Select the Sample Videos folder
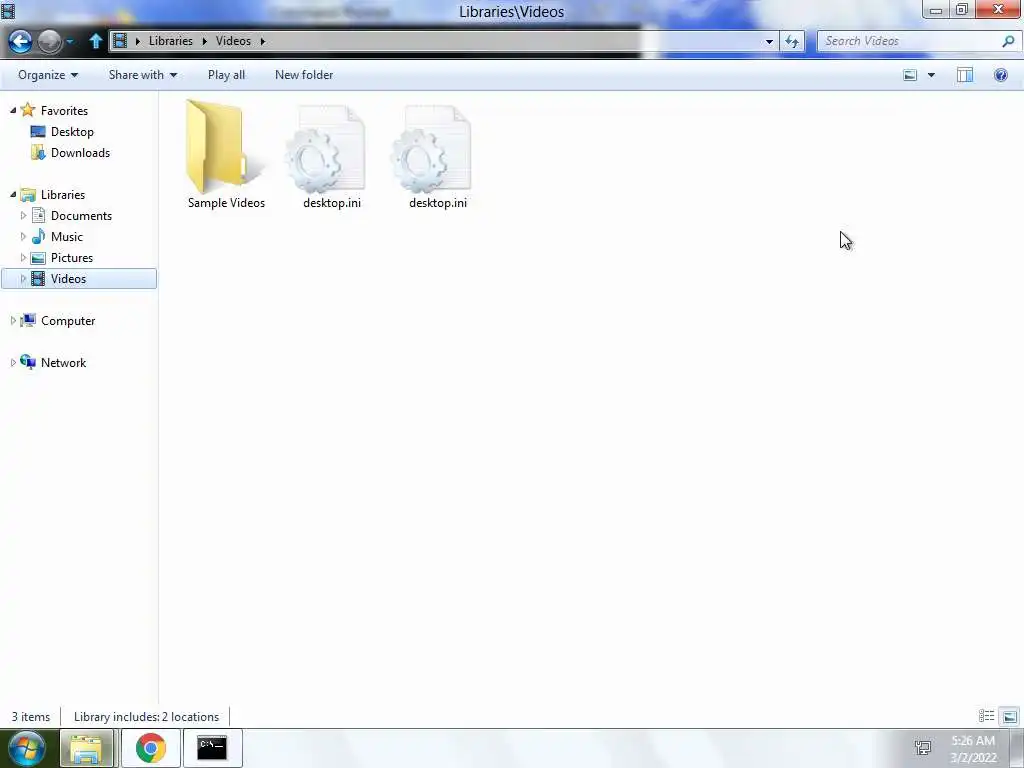The width and height of the screenshot is (1024, 768). pyautogui.click(x=226, y=155)
